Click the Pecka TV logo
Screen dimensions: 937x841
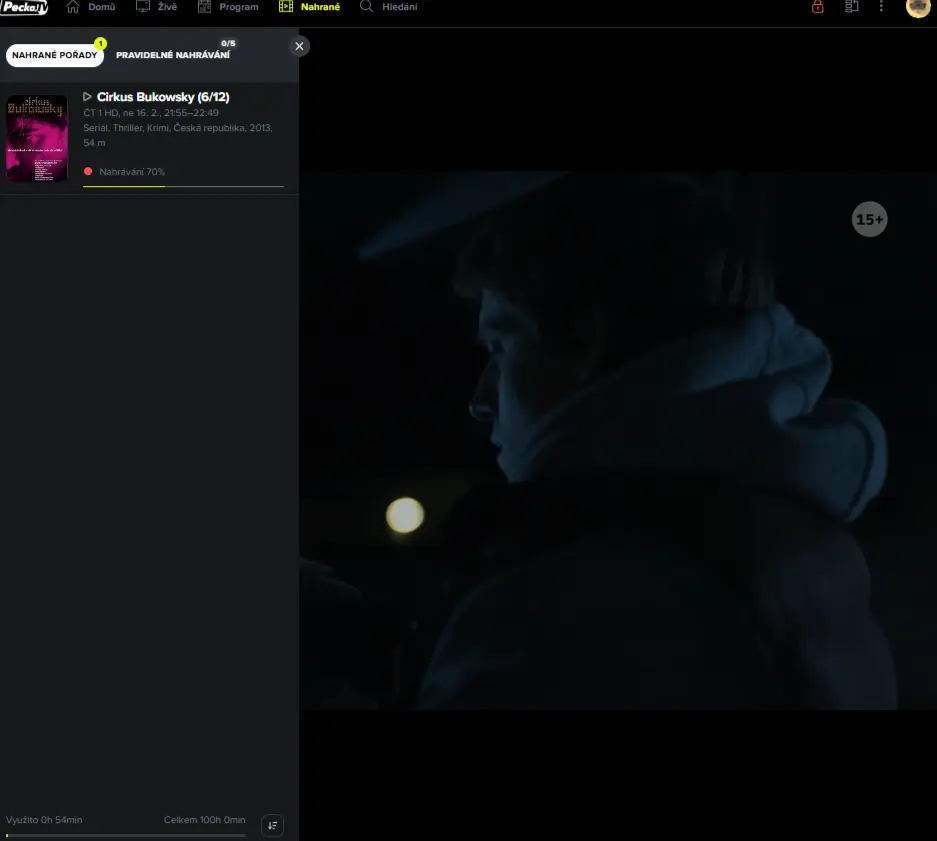coord(24,7)
